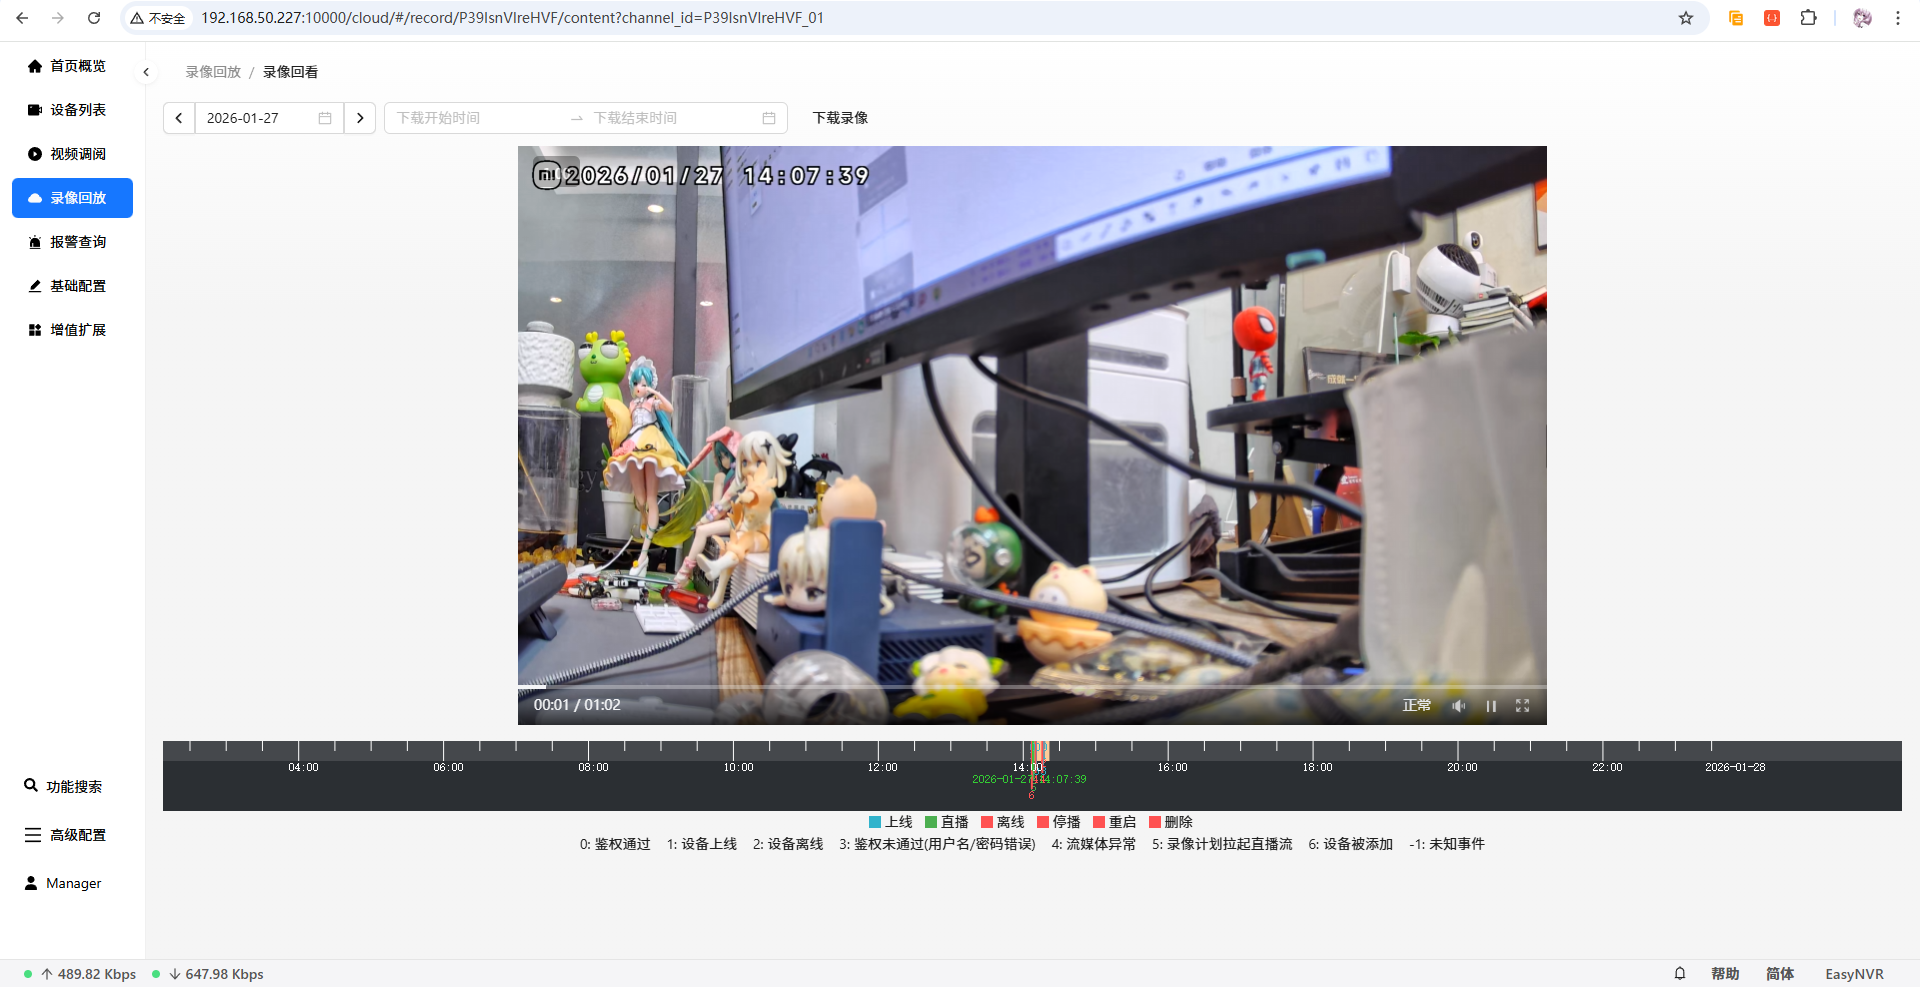Click the notification bell icon
The height and width of the screenshot is (987, 1920).
pos(1680,974)
